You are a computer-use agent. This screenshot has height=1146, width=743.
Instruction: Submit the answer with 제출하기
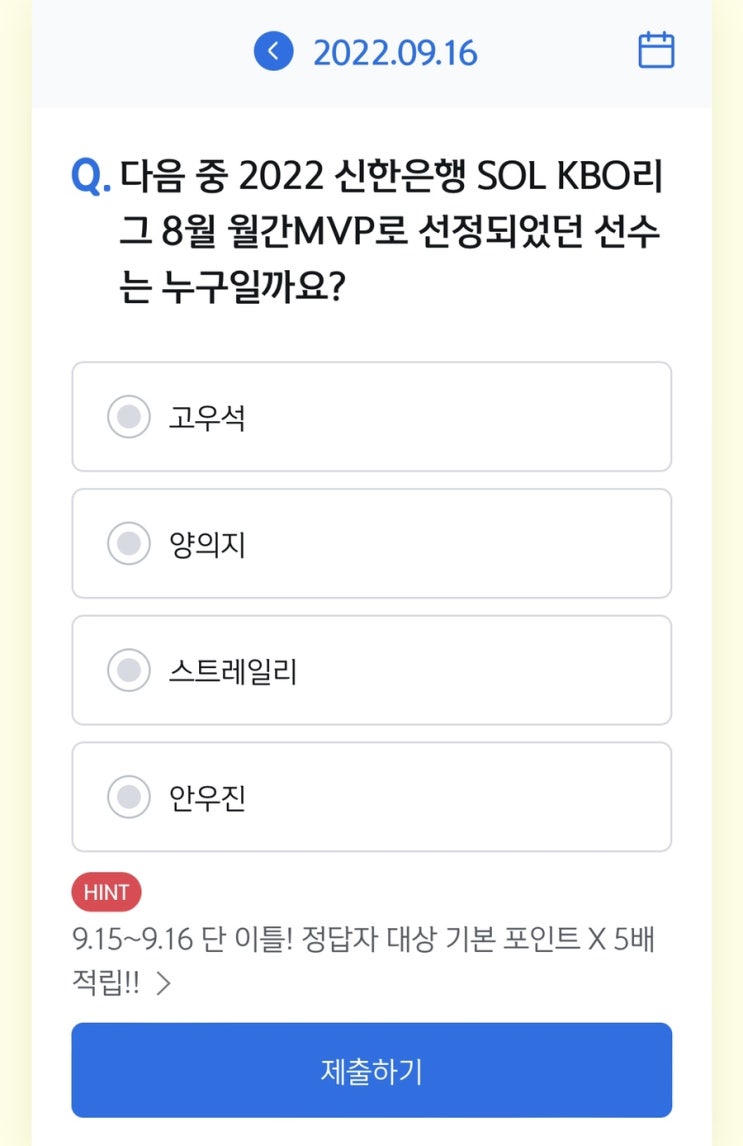click(371, 1070)
